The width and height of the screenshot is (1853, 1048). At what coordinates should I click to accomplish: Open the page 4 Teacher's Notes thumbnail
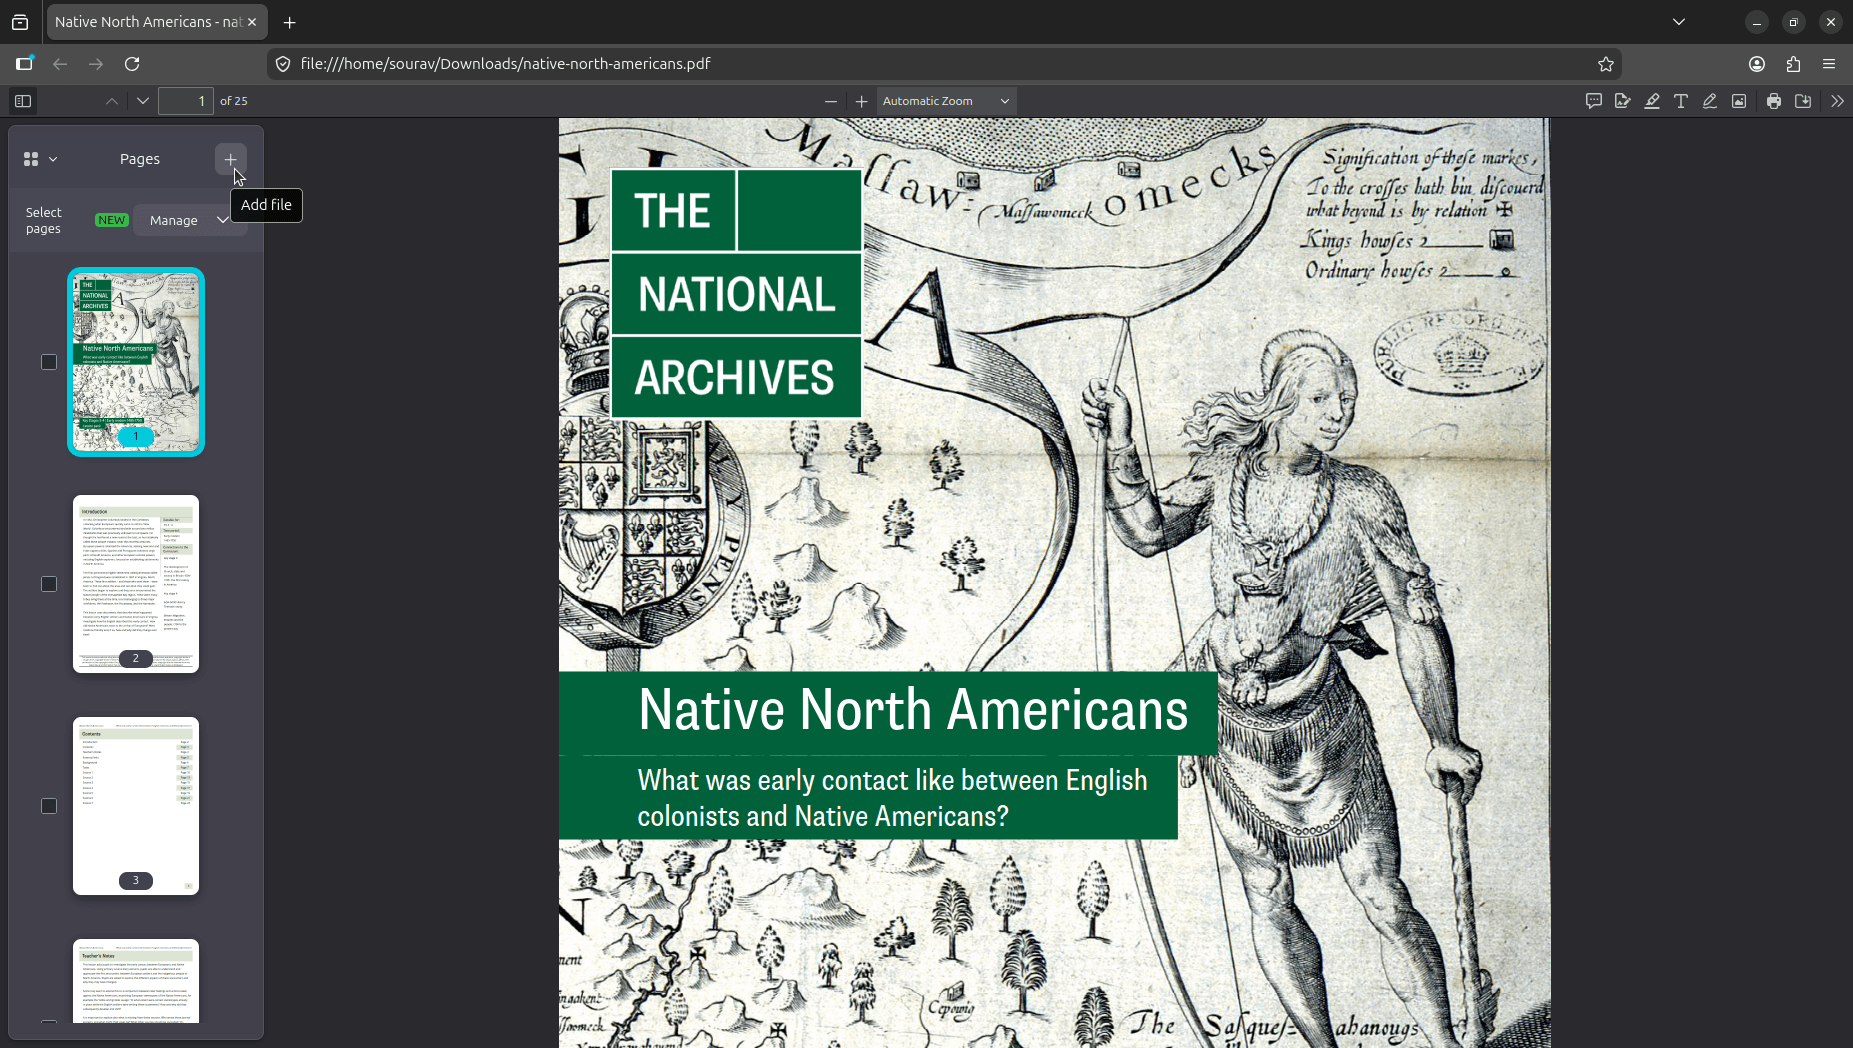[x=136, y=981]
